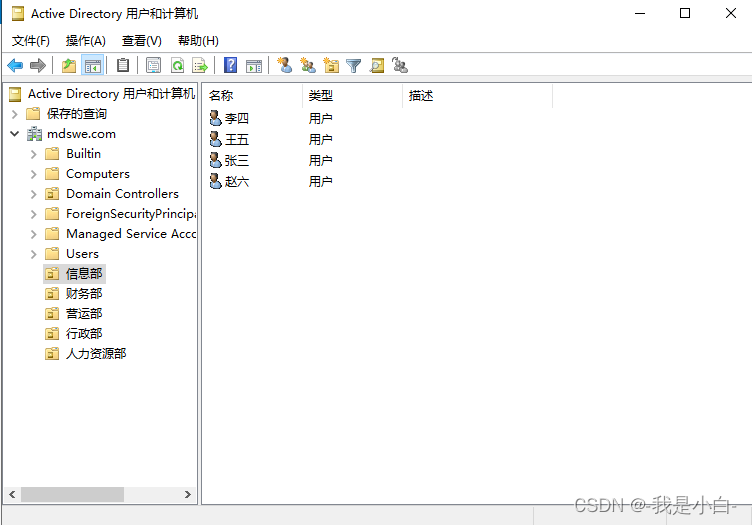Sort the list by the 名称 column header

click(253, 95)
